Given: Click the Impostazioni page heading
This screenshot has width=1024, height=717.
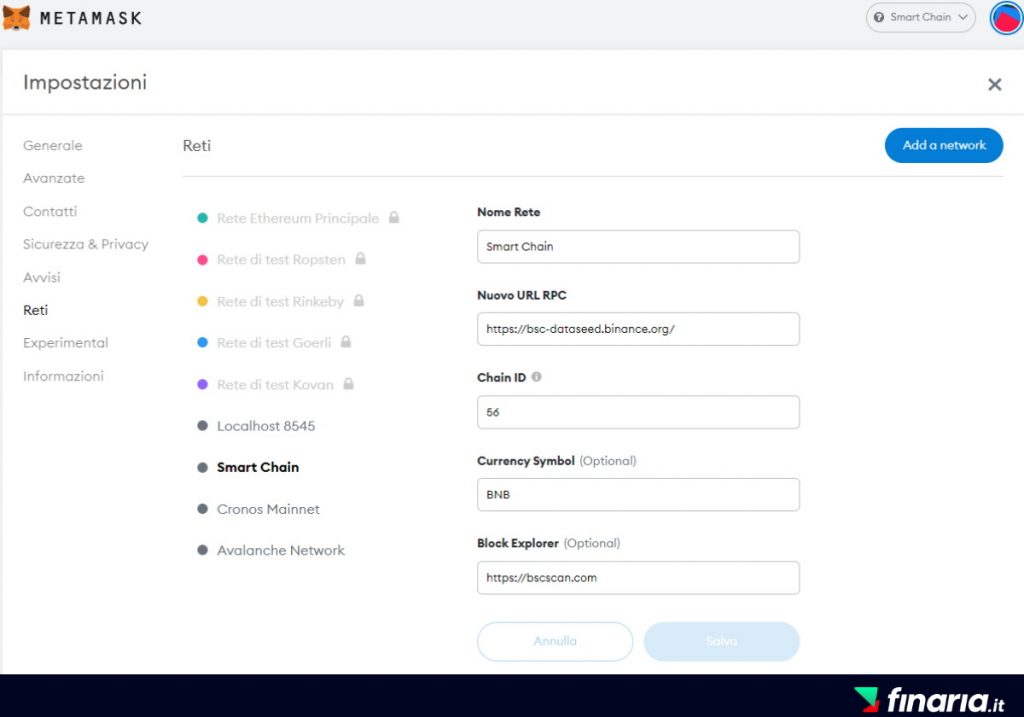Looking at the screenshot, I should click(x=85, y=83).
